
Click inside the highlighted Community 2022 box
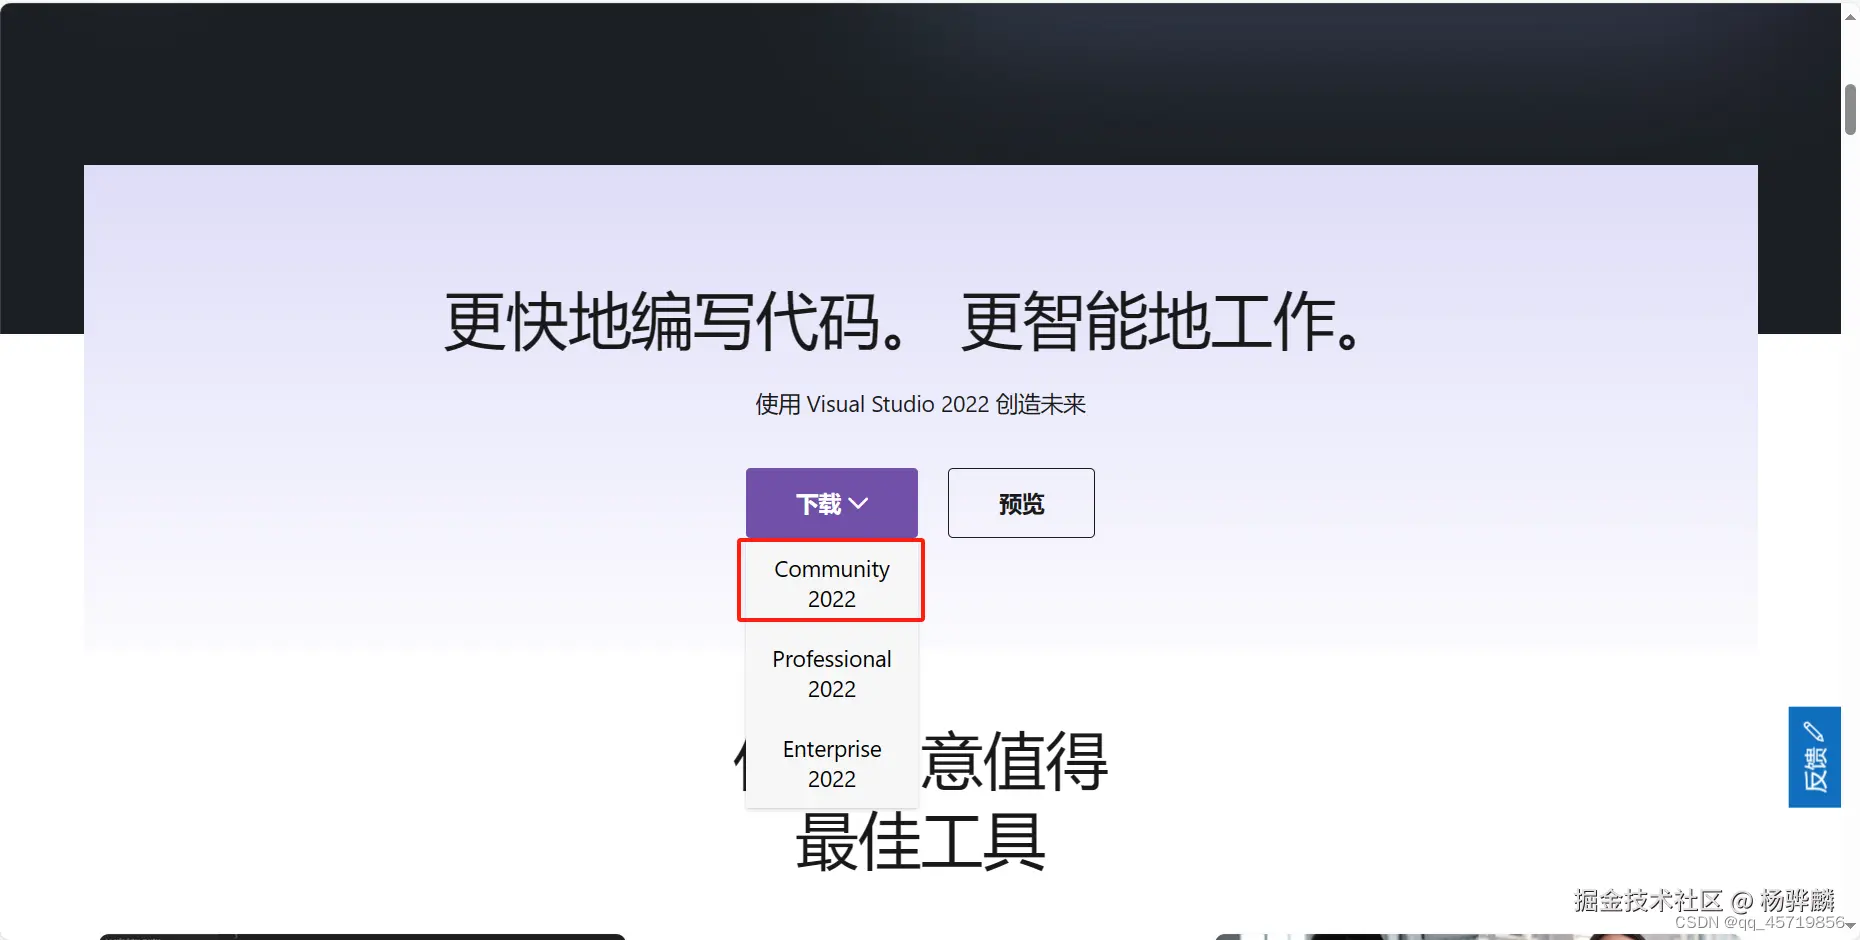pos(831,582)
